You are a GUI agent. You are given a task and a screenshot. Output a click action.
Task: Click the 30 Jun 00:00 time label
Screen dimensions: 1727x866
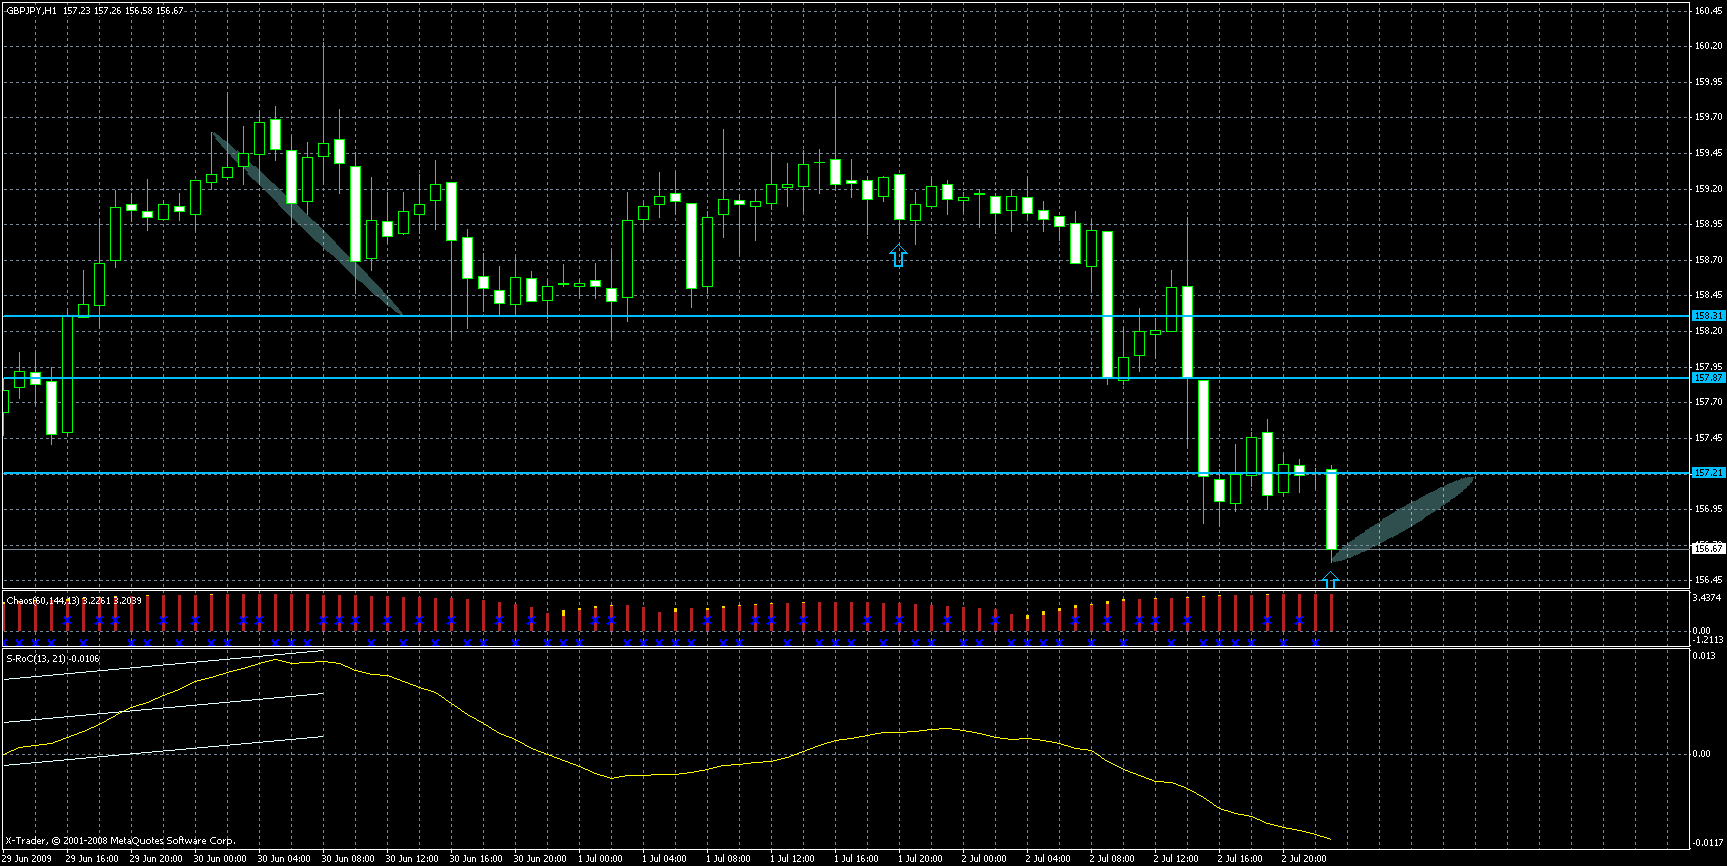pyautogui.click(x=220, y=859)
